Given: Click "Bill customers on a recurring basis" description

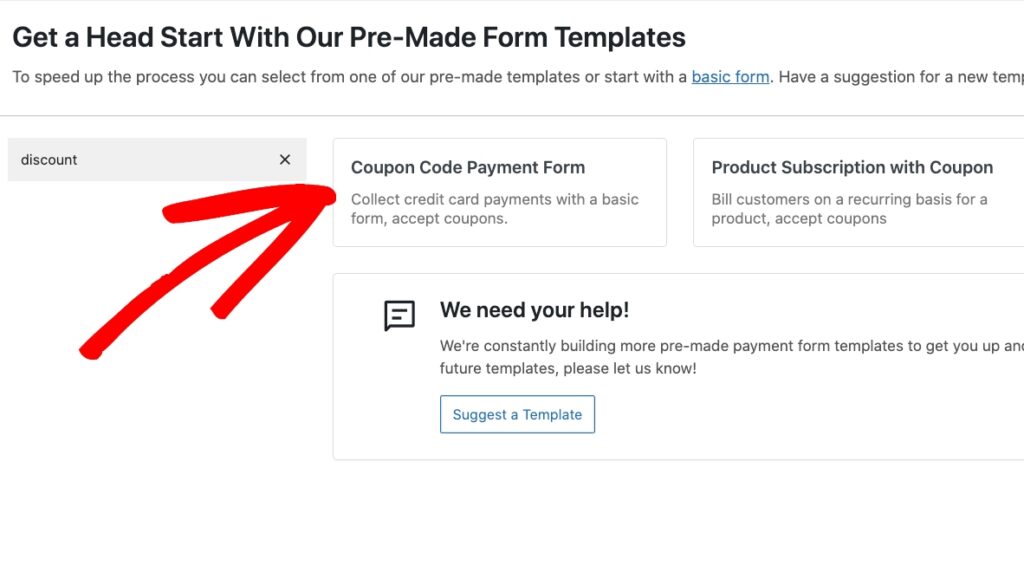Looking at the screenshot, I should pos(849,199).
